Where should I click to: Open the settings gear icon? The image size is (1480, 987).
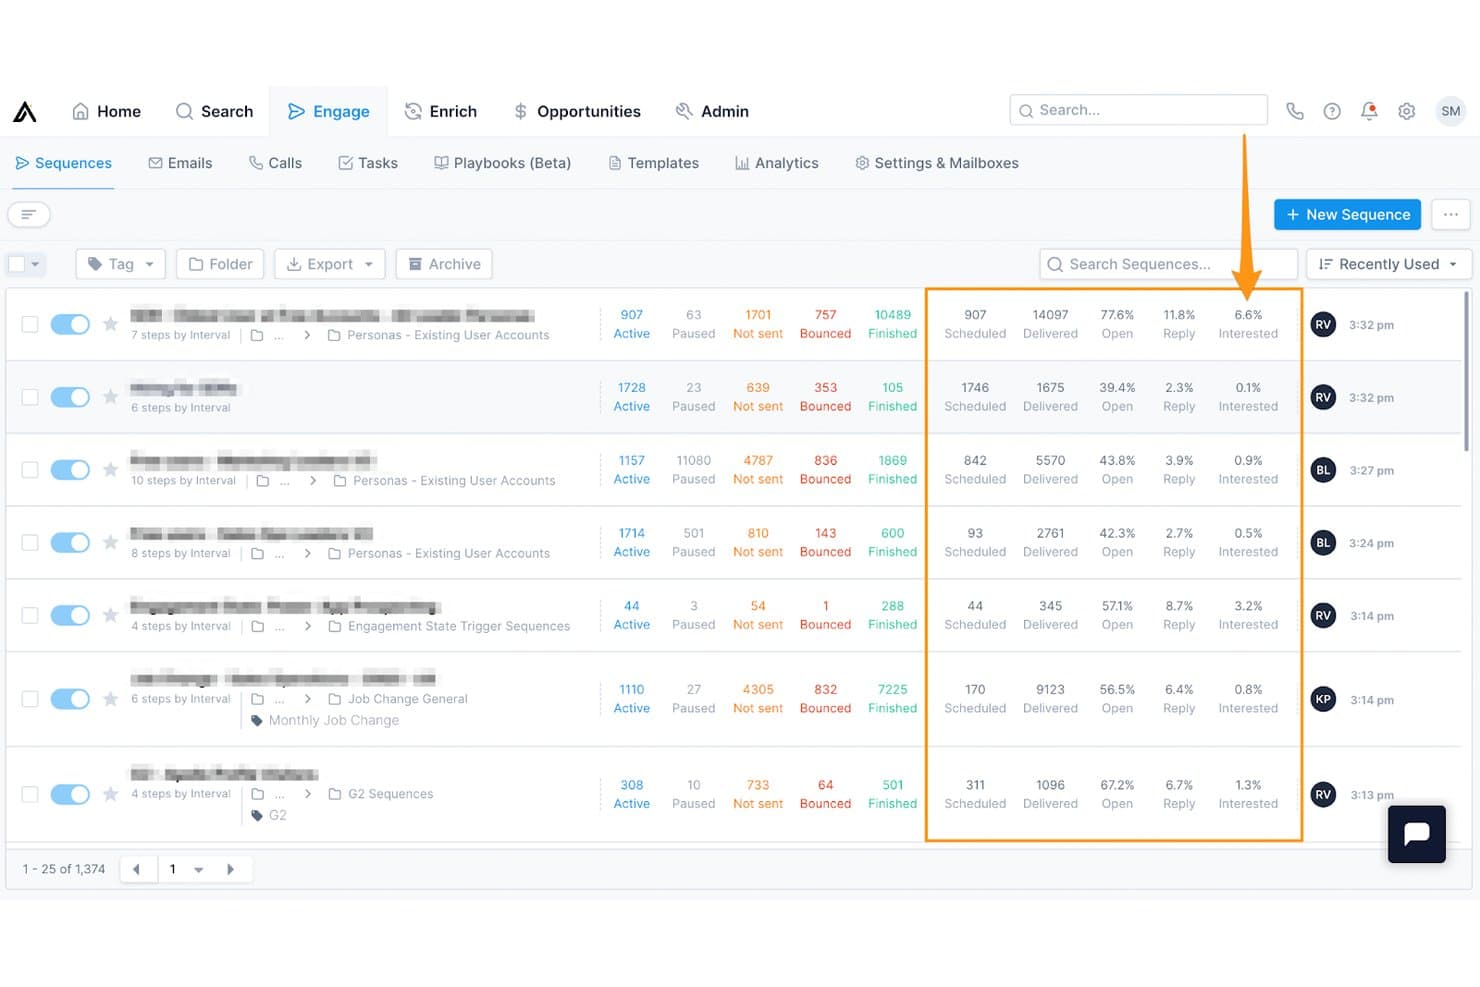click(x=1406, y=111)
